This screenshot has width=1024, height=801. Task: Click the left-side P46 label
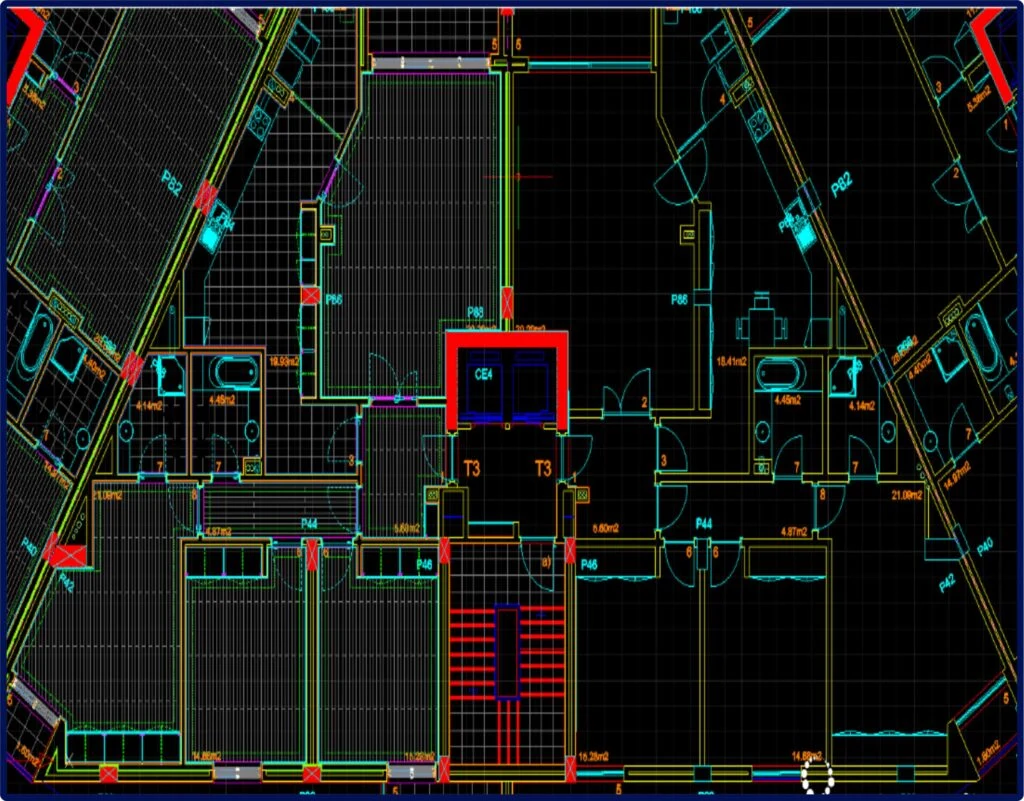tap(423, 566)
